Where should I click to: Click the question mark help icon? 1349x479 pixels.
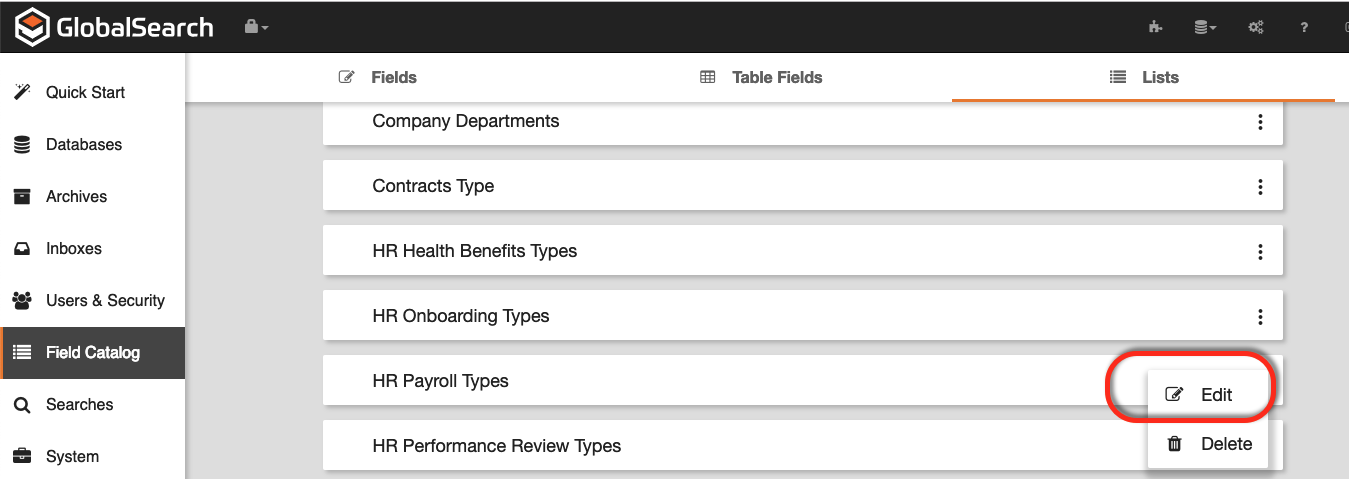pyautogui.click(x=1304, y=27)
